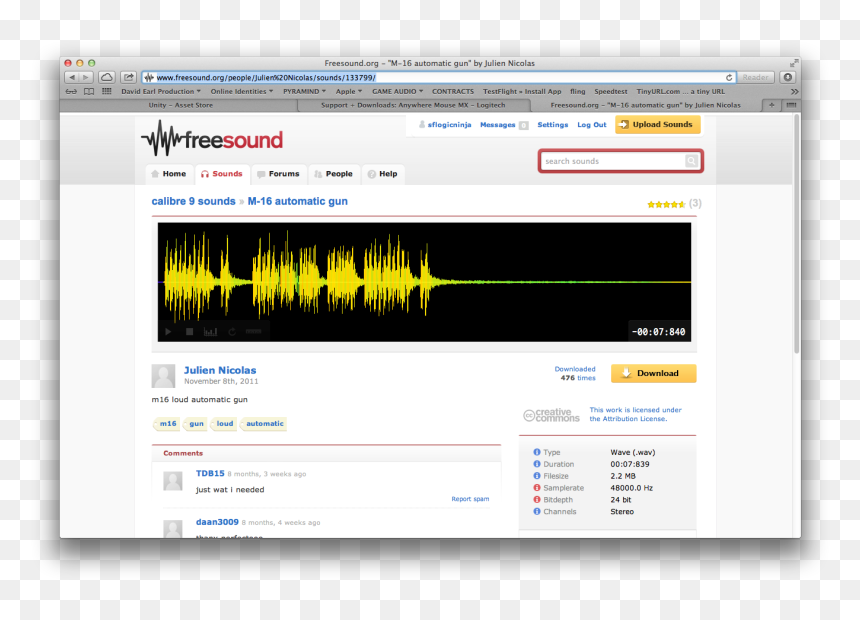Expand the GAME AUDIO bookmarks folder

398,92
